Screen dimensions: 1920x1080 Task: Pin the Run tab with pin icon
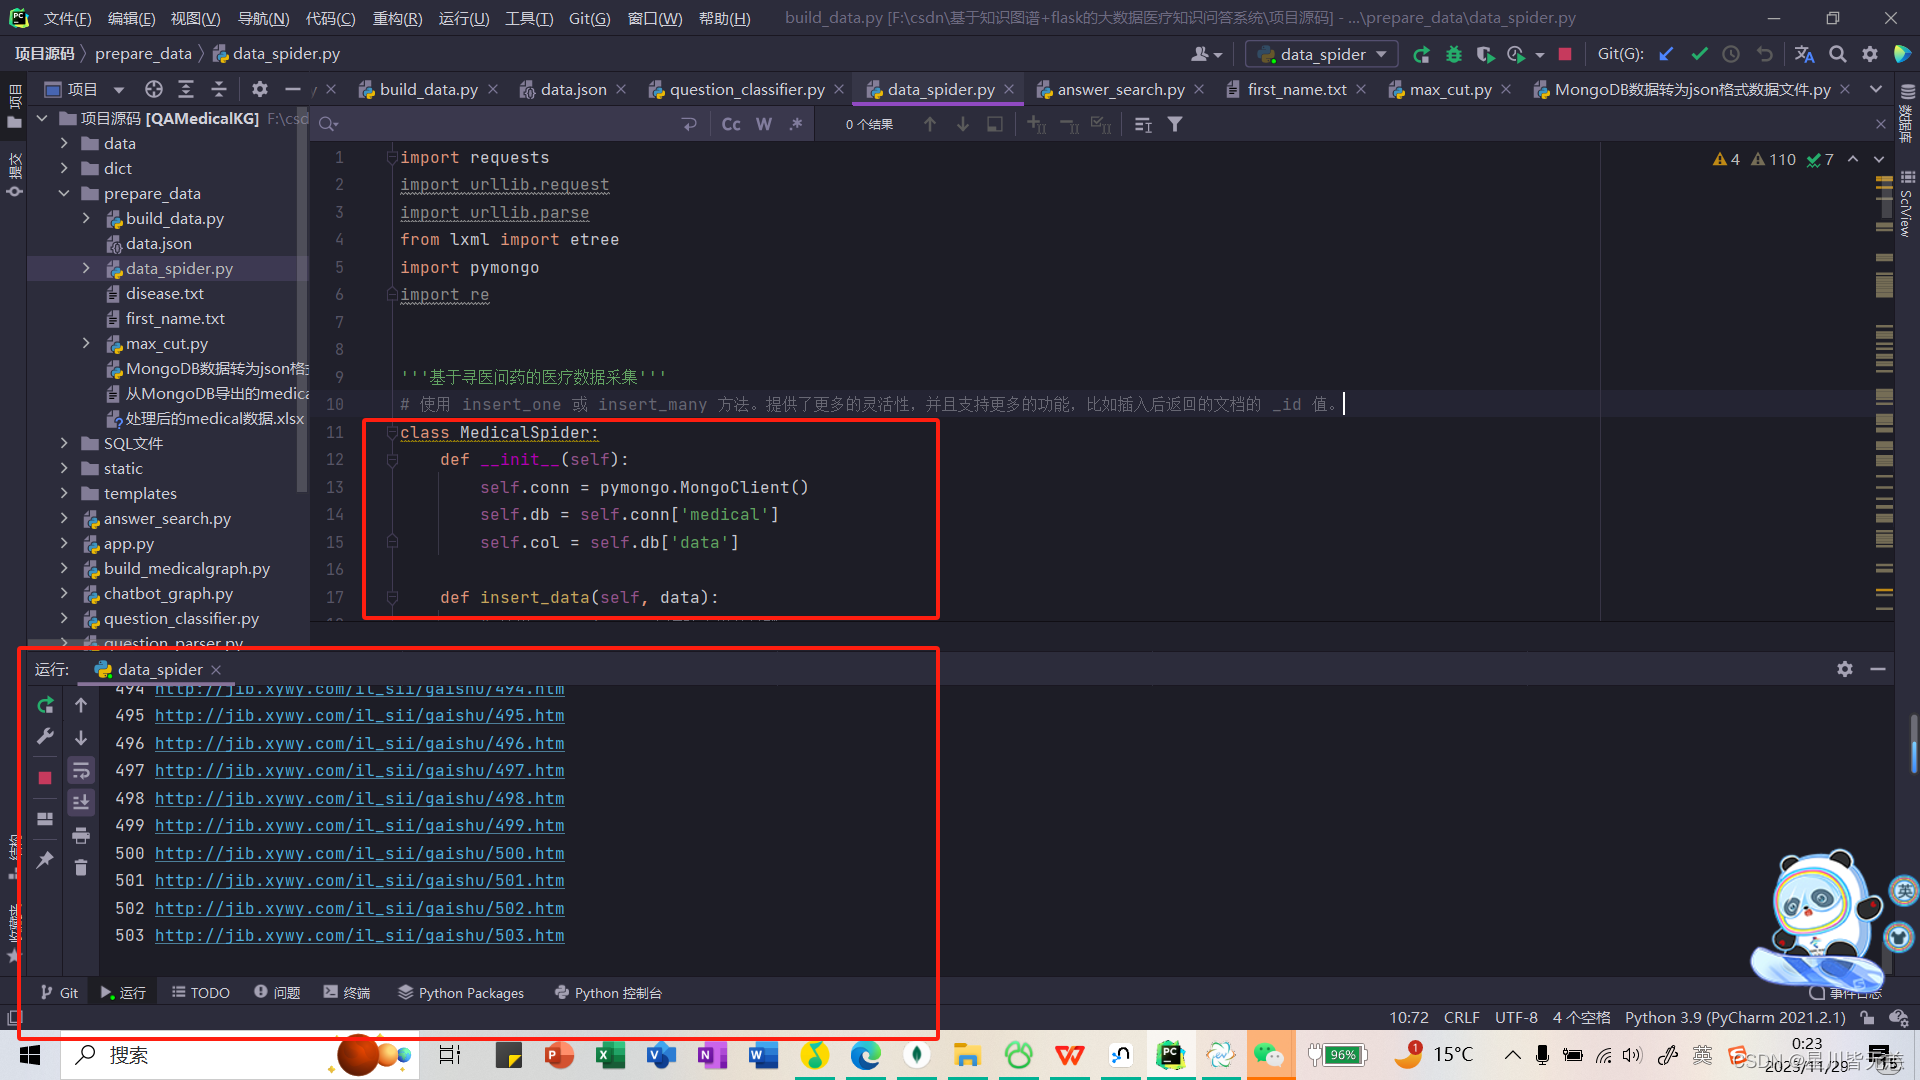point(45,859)
